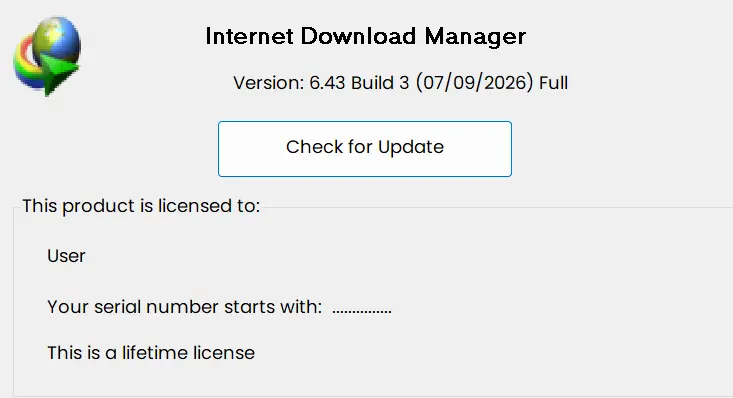733x398 pixels.
Task: Click the dotted masked serial number
Action: [x=362, y=311]
